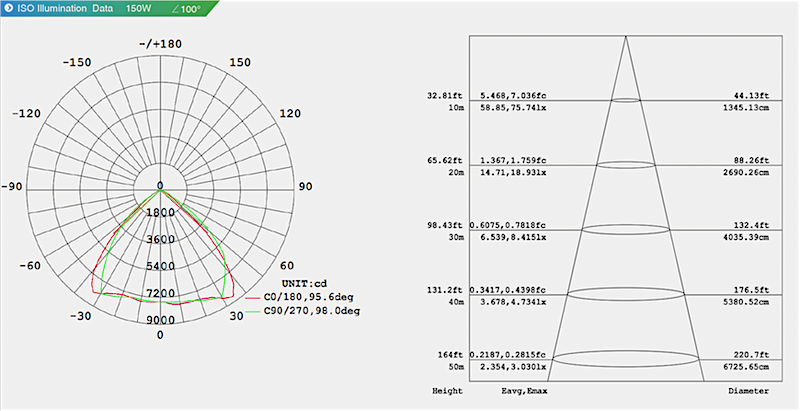Select the 6.539,8.415lx value

click(513, 237)
